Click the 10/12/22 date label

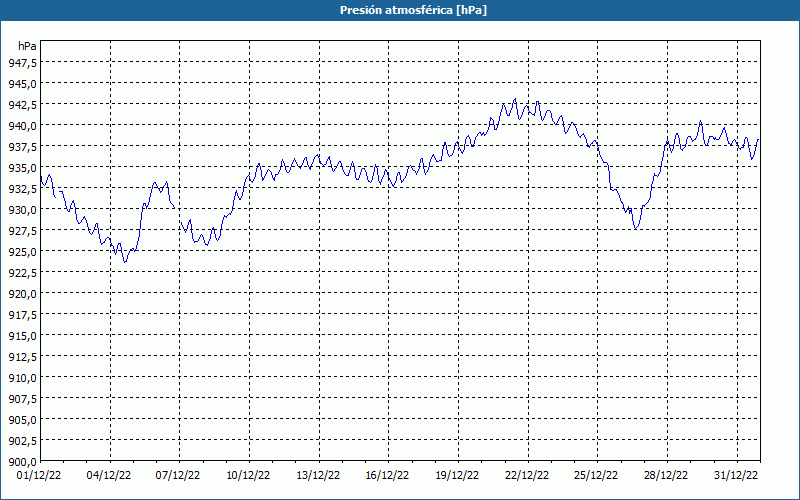point(248,475)
